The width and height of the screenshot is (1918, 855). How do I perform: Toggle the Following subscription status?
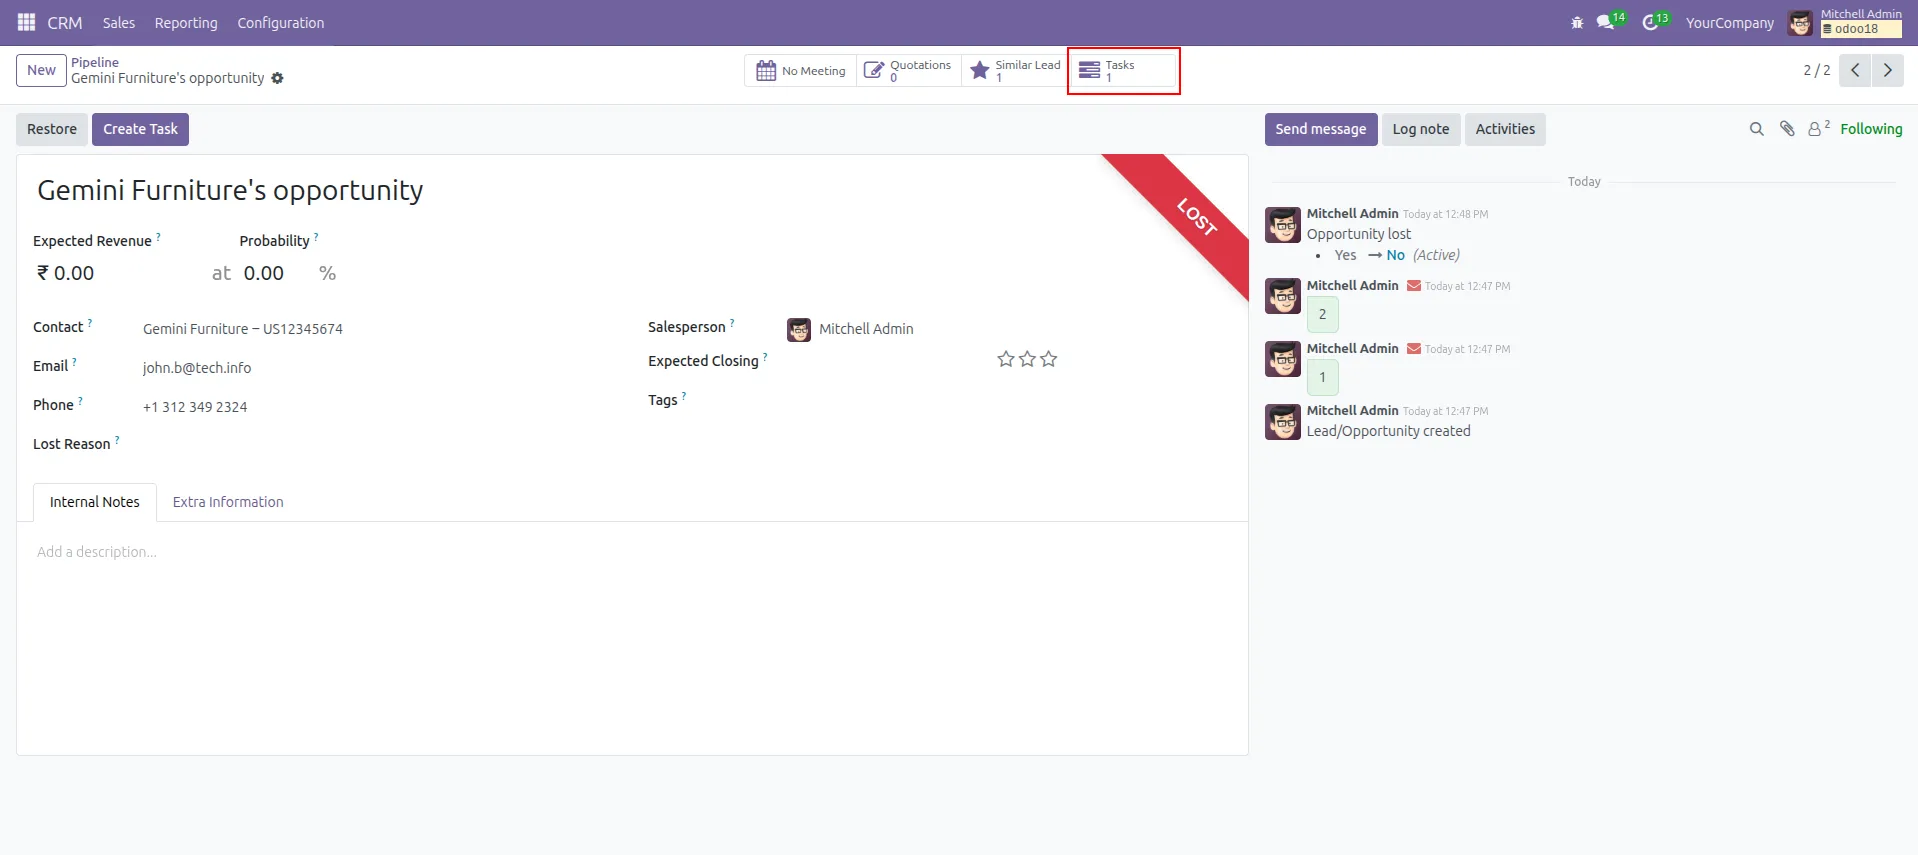[x=1870, y=129]
